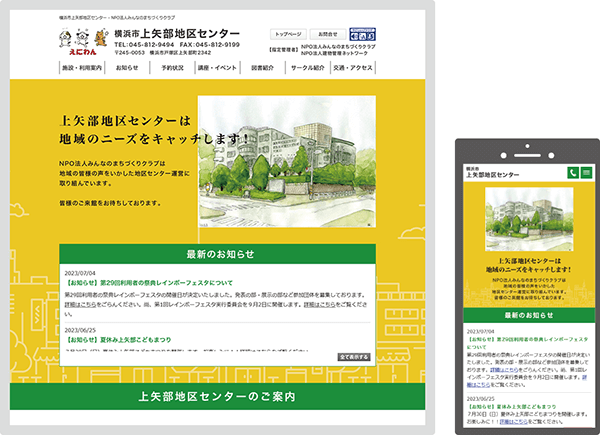Screen dimensions: 600x435
Task: Click the blue banner badge in header
Action: tap(363, 33)
